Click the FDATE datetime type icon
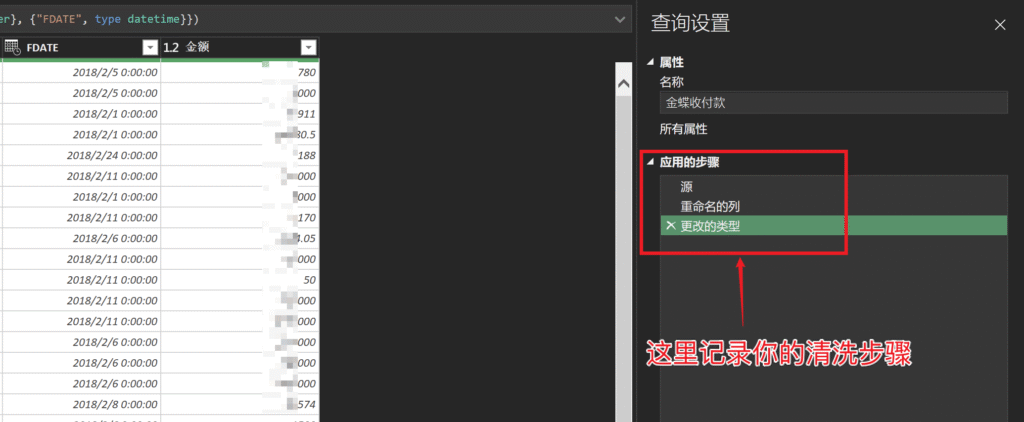 pyautogui.click(x=12, y=47)
